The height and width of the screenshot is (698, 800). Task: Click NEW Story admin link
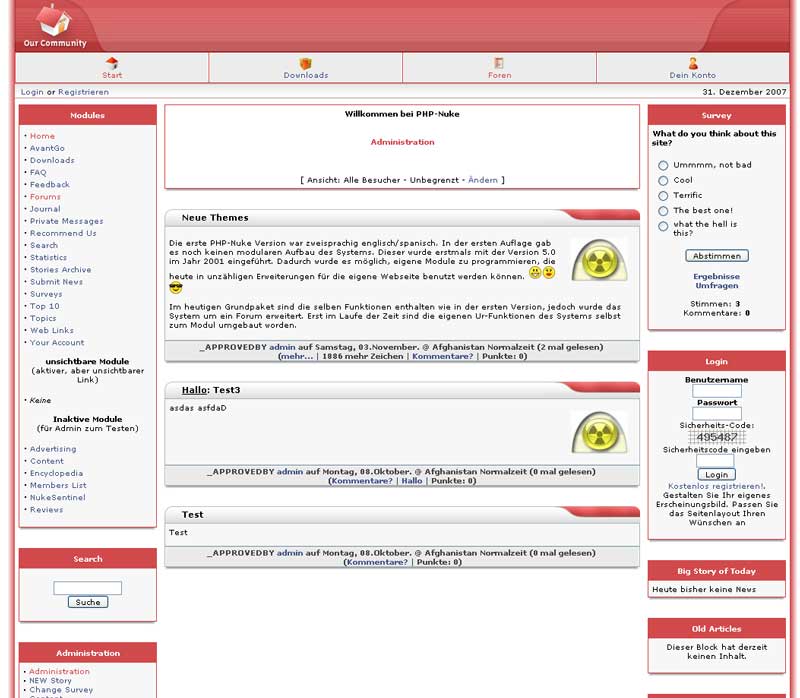click(x=50, y=681)
